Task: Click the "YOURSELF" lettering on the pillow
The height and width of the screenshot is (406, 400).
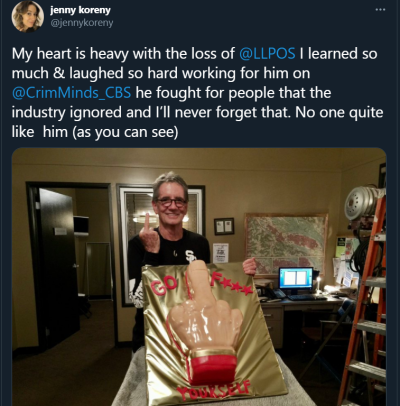Action: (213, 391)
